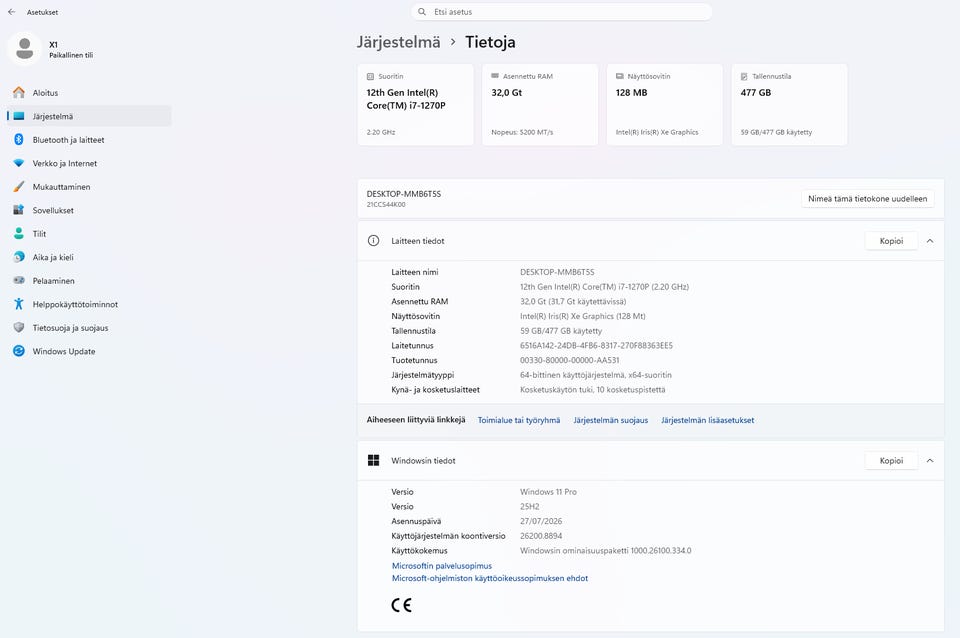Select the Verkko ja Internet icon
Viewport: 960px width, 638px height.
[x=19, y=163]
